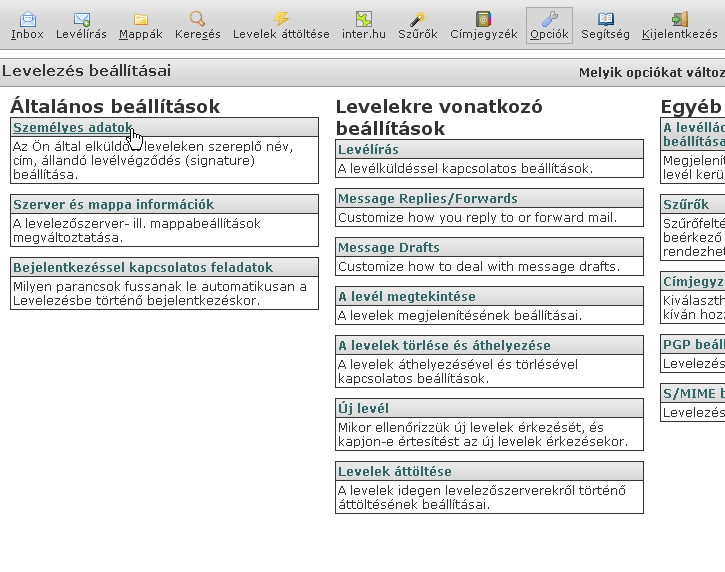Open the Címjegyzék link under Egyéb

[x=694, y=282]
